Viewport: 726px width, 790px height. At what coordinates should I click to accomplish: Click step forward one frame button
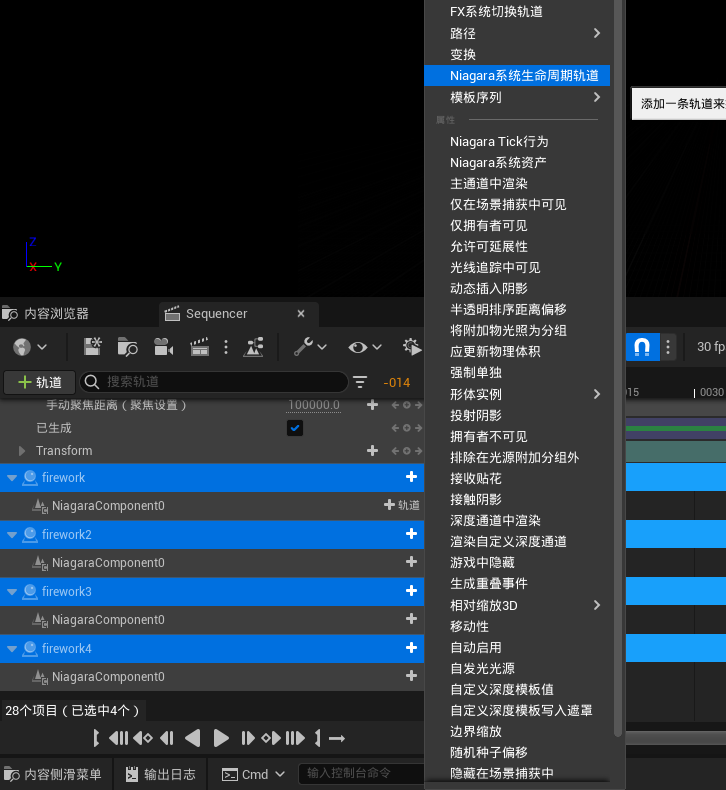247,738
